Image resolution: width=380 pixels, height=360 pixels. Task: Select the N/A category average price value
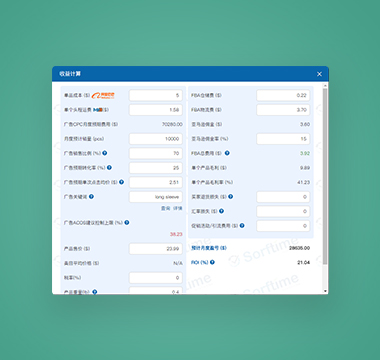point(178,263)
